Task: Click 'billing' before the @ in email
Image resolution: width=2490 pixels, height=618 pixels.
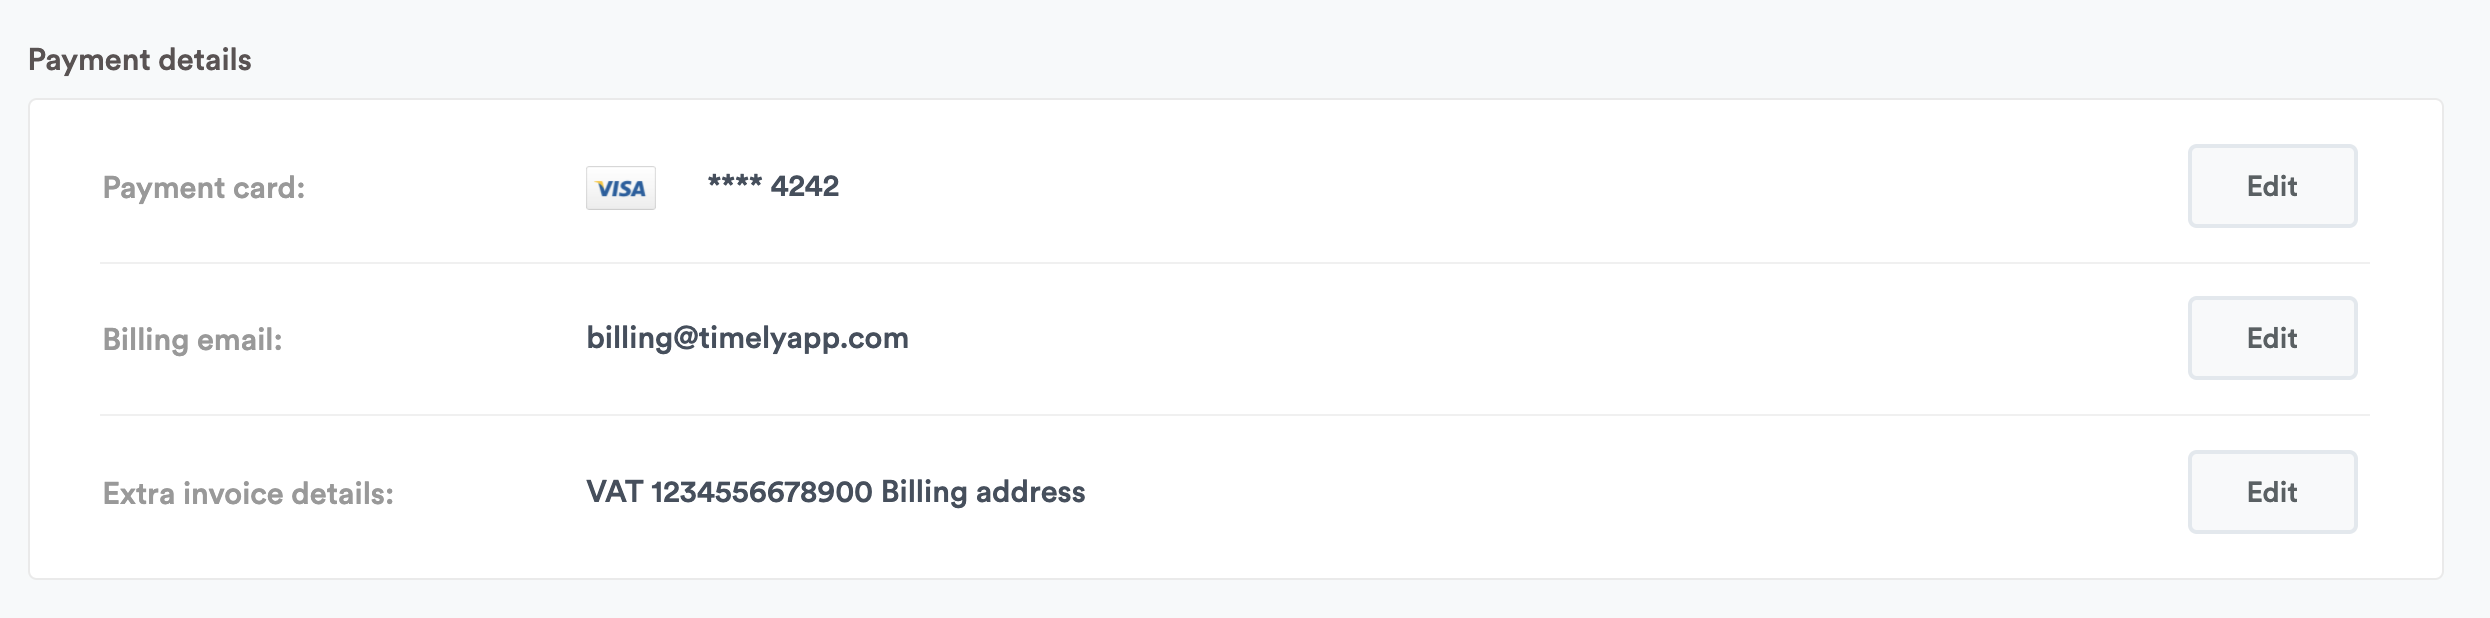Action: pos(629,339)
